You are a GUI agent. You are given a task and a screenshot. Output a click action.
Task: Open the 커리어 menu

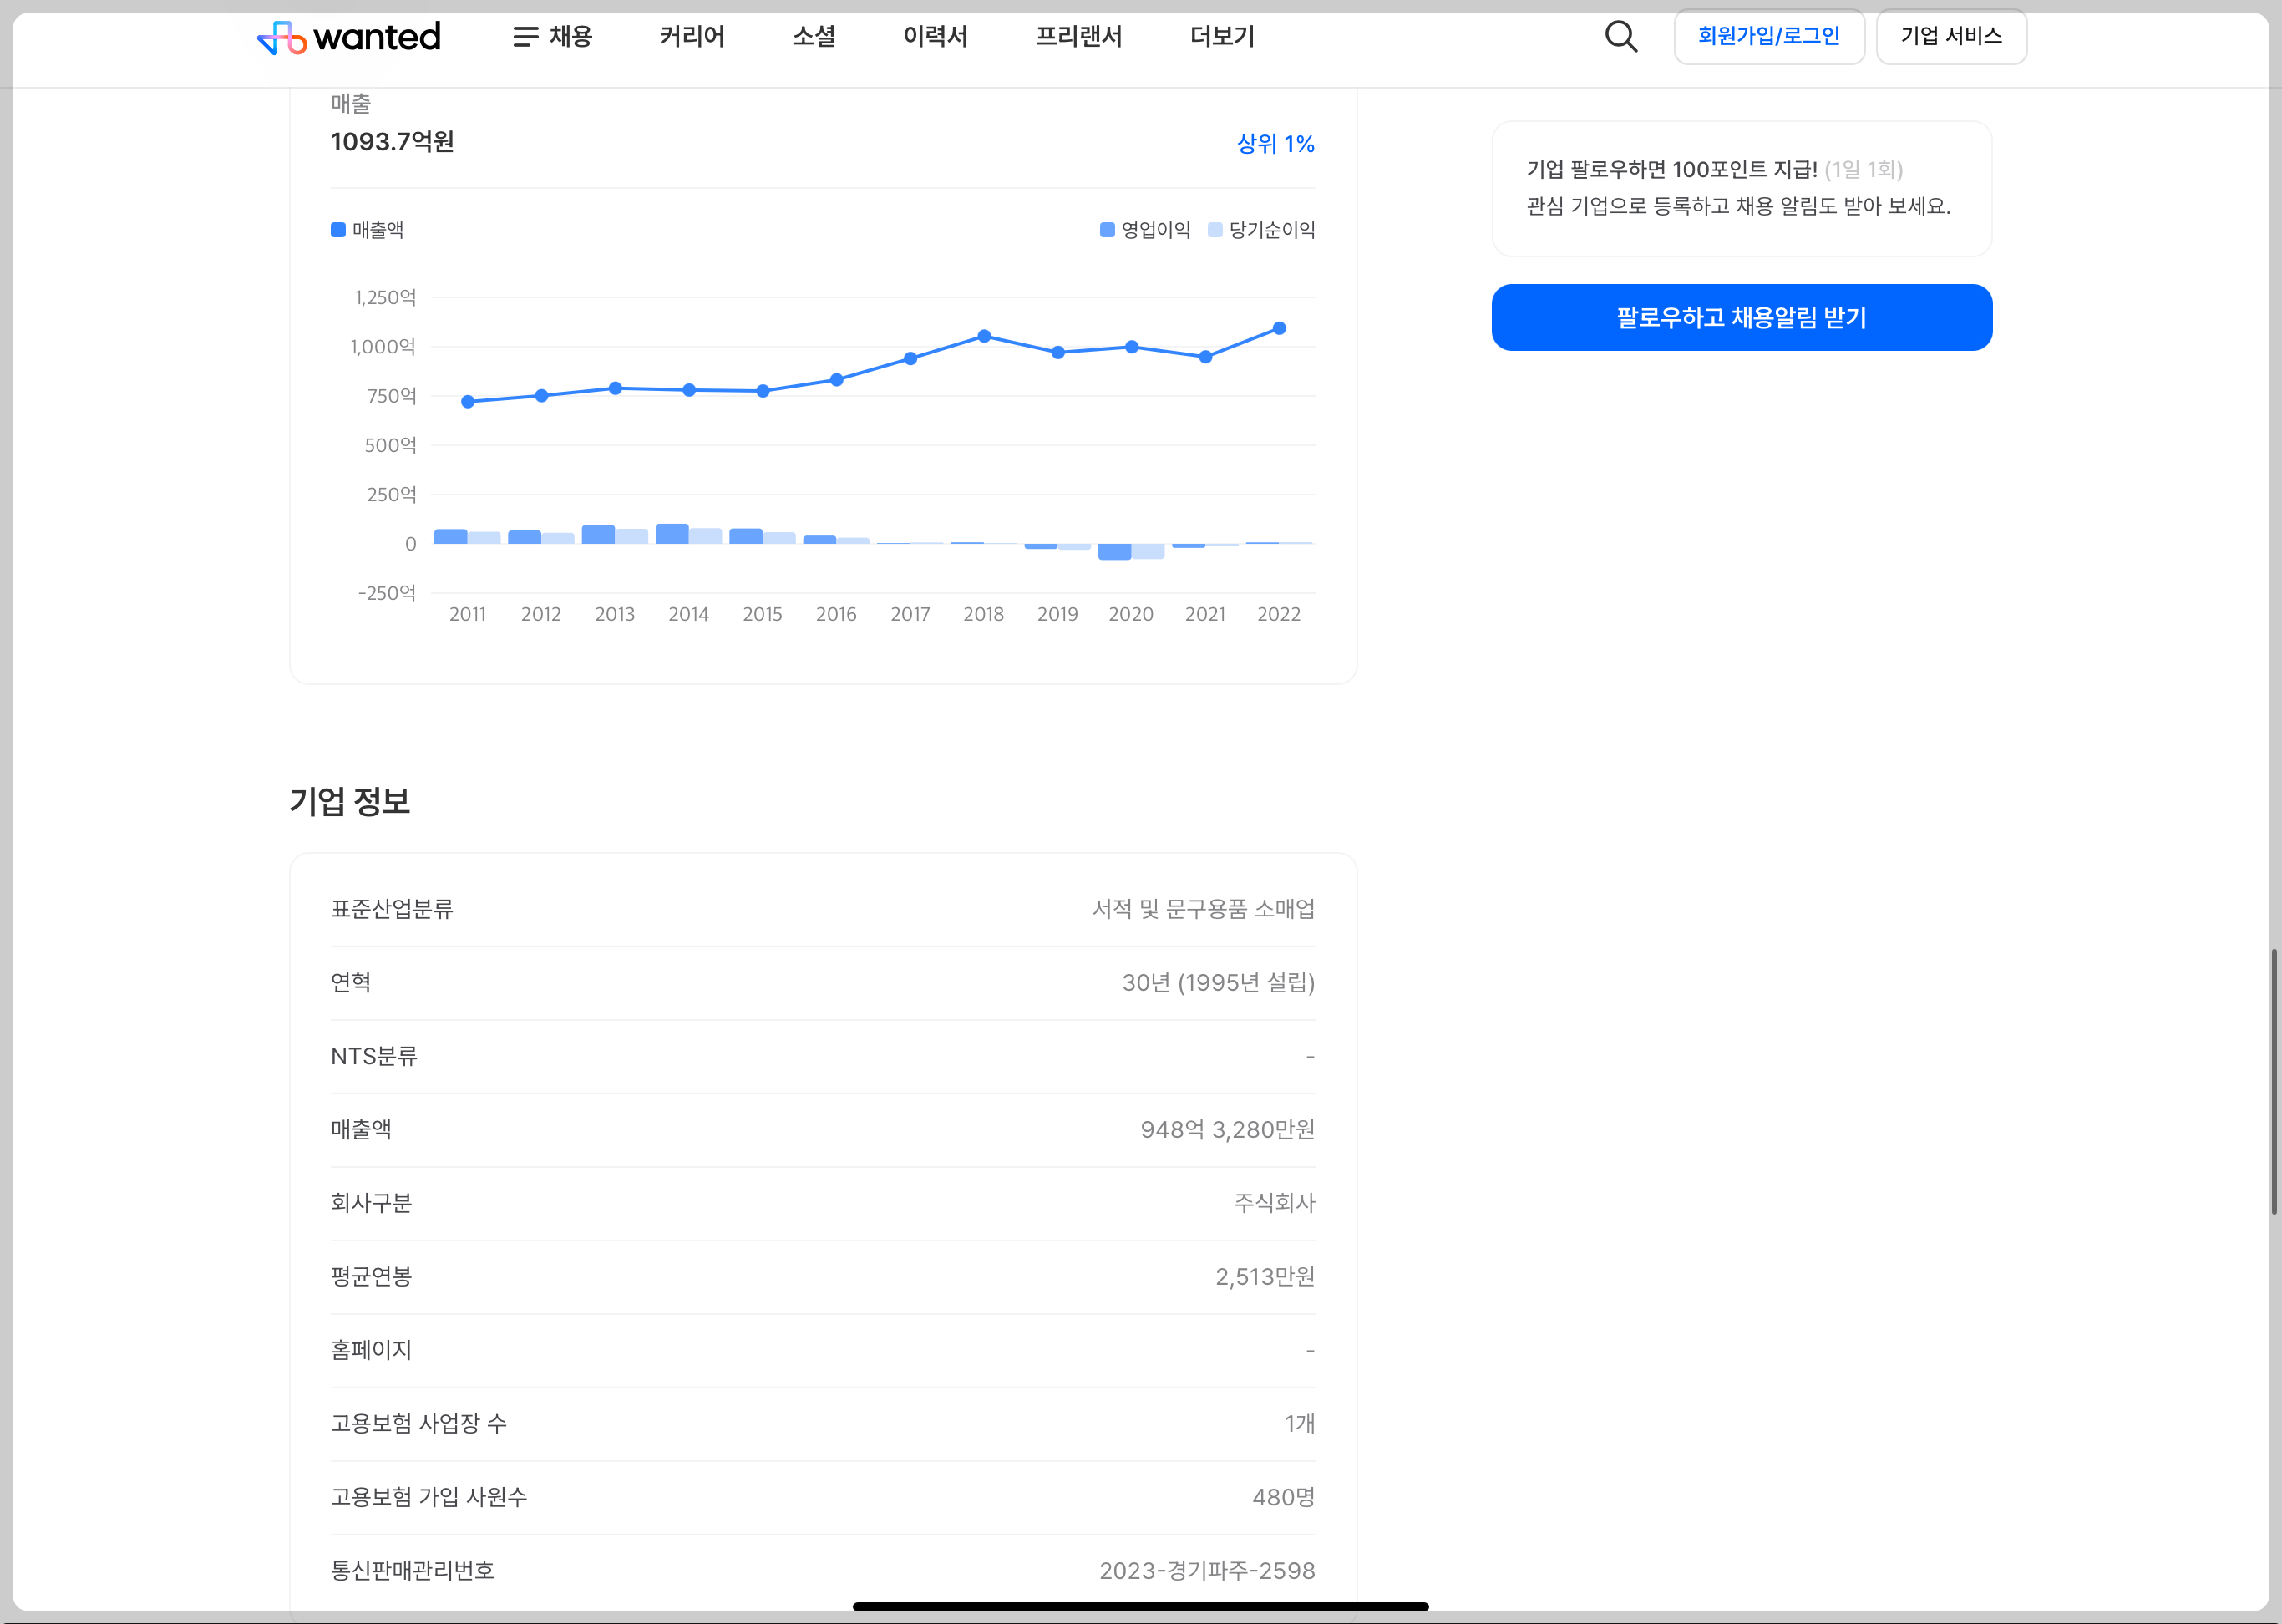pyautogui.click(x=691, y=37)
